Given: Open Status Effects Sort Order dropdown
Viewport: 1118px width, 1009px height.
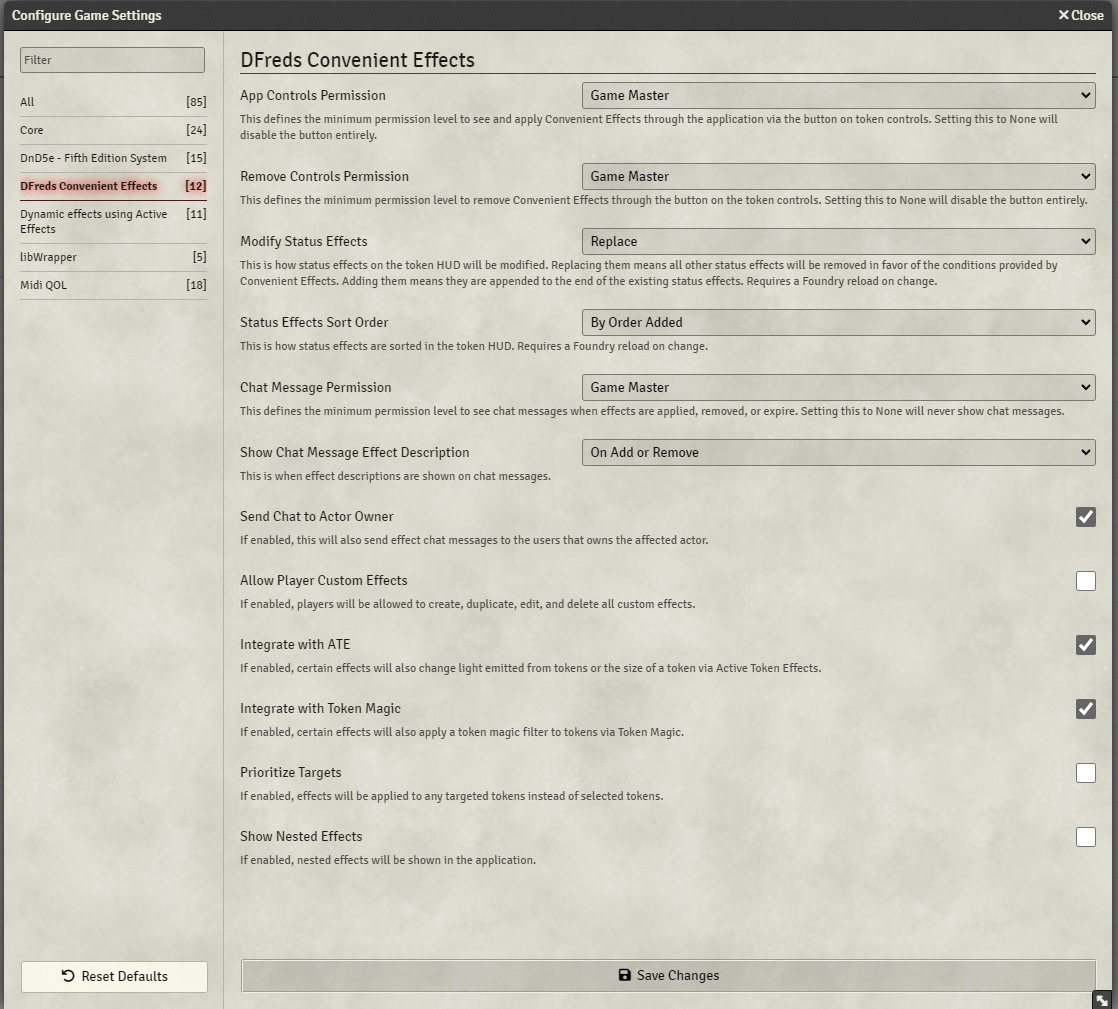Looking at the screenshot, I should [x=838, y=322].
